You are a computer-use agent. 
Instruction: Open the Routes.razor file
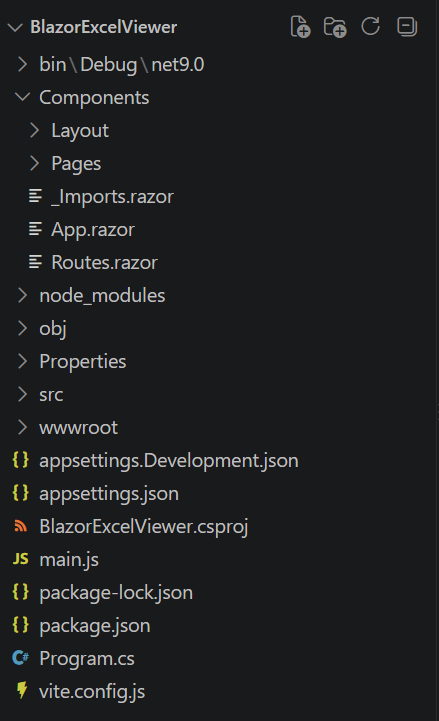(104, 263)
